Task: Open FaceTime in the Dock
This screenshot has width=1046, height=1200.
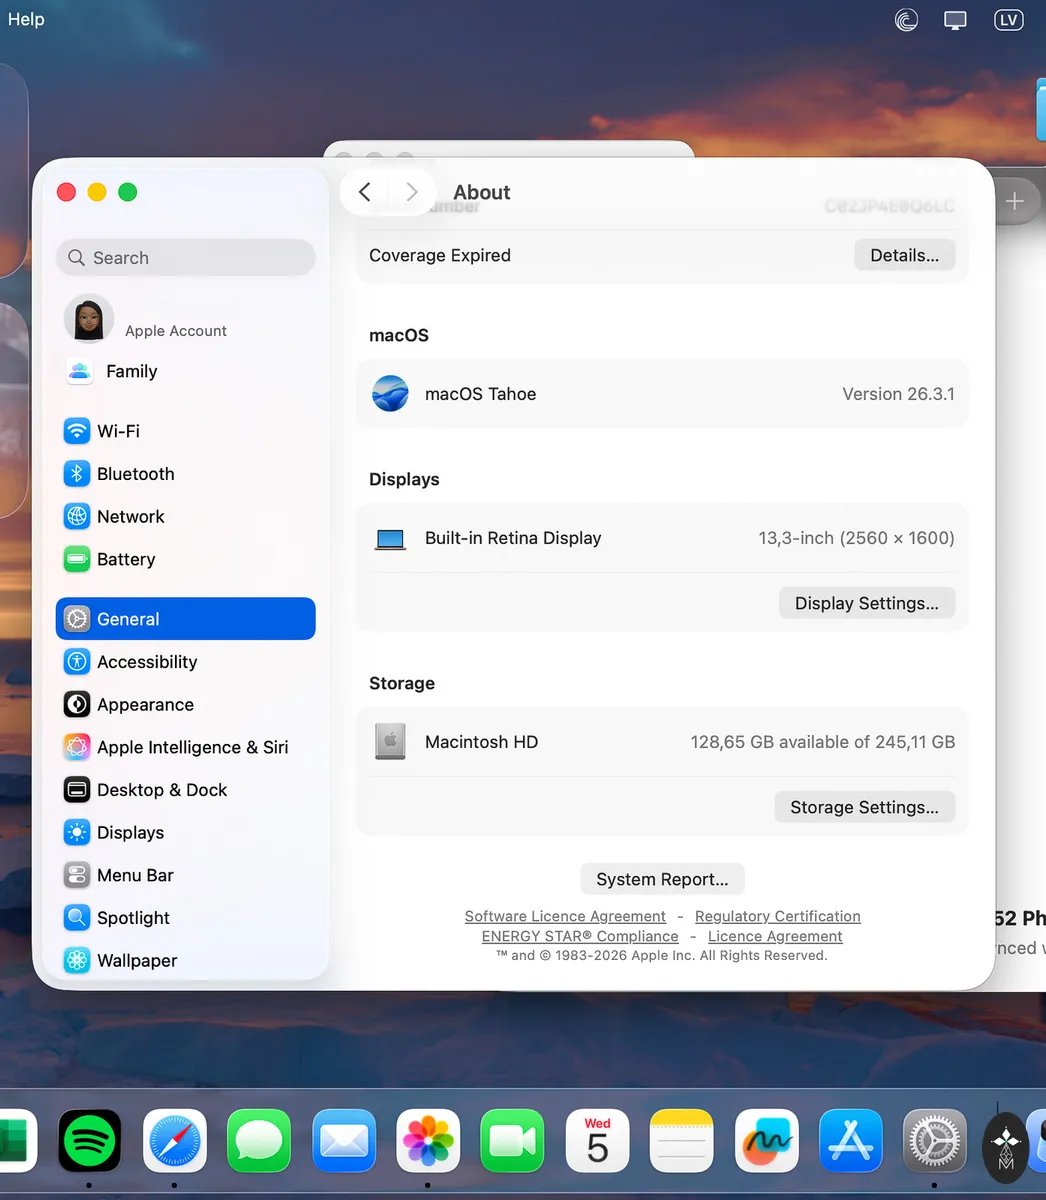Action: (x=512, y=1141)
